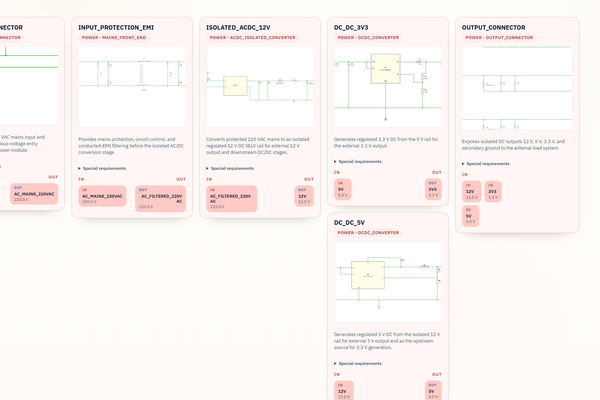
Task: Select 12V output port on ISOLATED_ACDC_12V
Action: click(x=304, y=196)
